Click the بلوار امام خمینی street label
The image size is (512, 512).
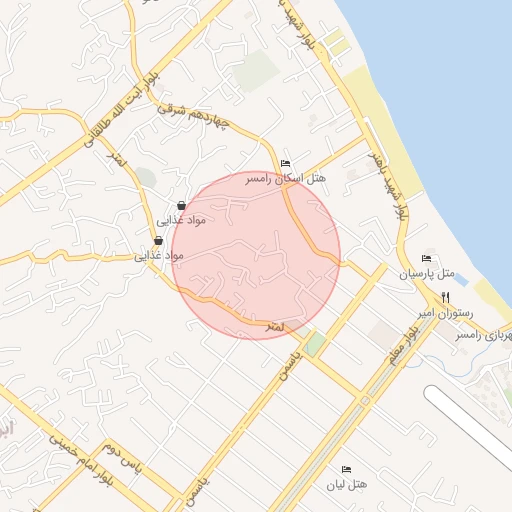(x=81, y=460)
